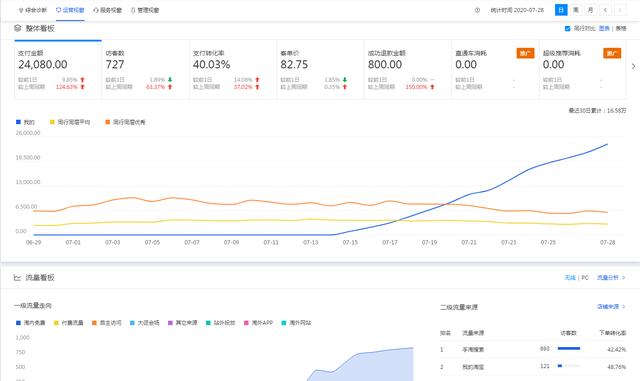Click the 693 visitor bar for 手淘搜索
Viewport: 640px width, 381px height.
tap(569, 348)
